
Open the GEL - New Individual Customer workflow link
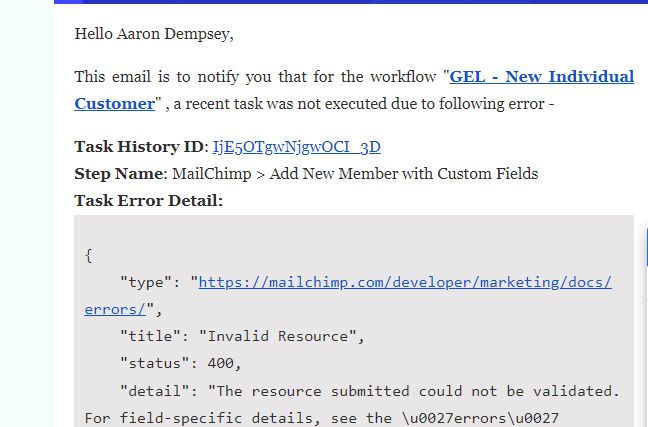pyautogui.click(x=541, y=77)
